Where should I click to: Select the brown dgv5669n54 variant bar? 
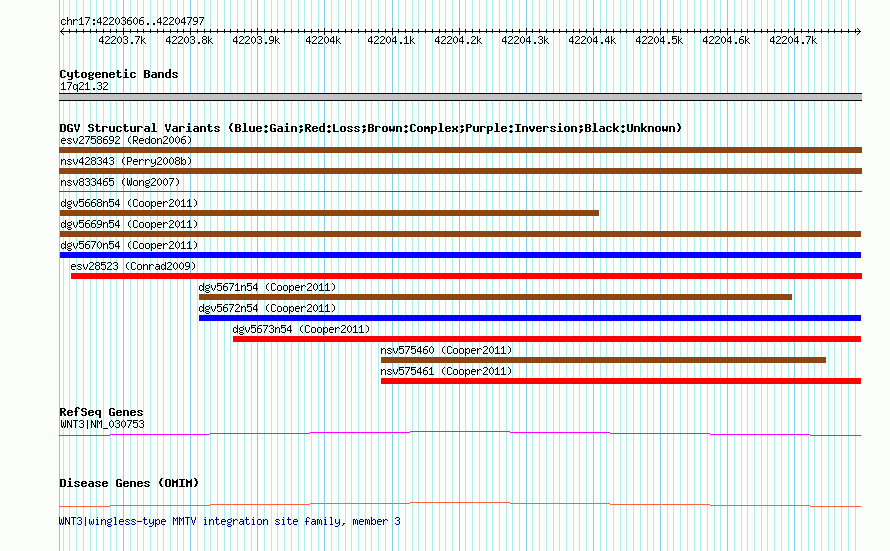coord(460,234)
